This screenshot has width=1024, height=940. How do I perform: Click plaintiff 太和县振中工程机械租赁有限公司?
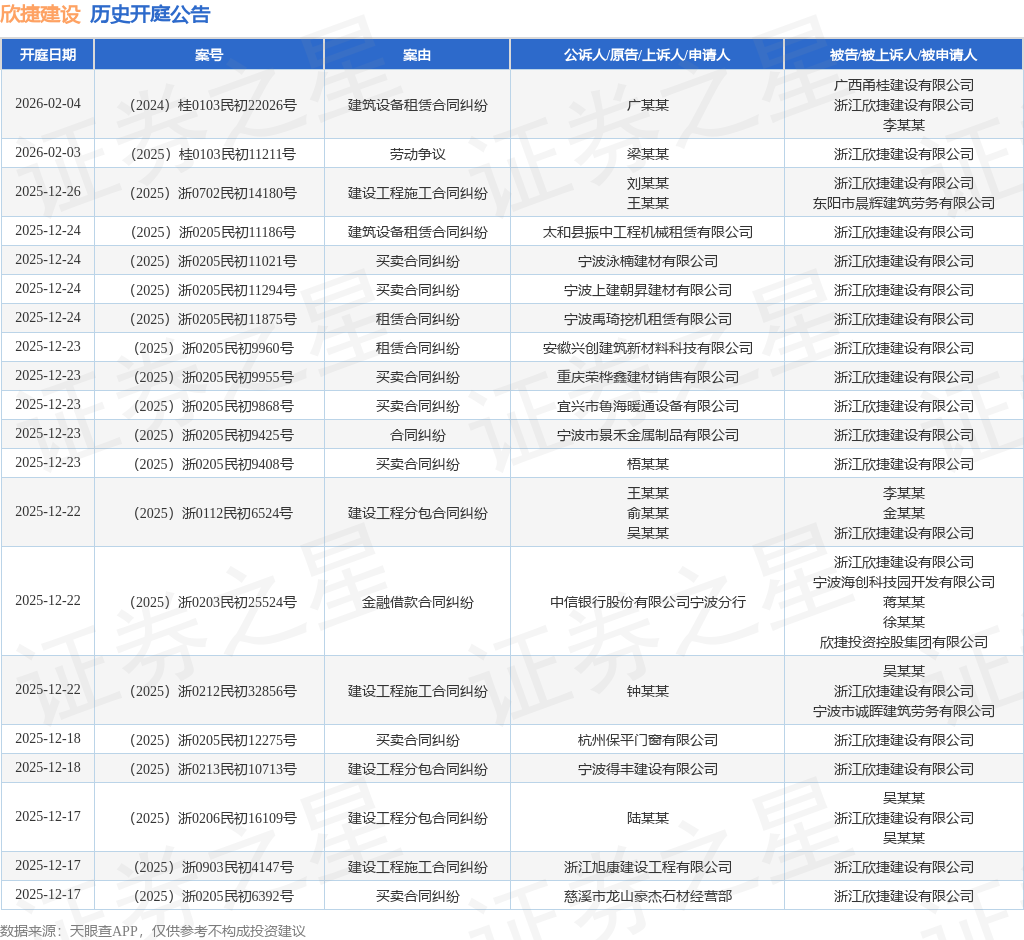coord(647,233)
